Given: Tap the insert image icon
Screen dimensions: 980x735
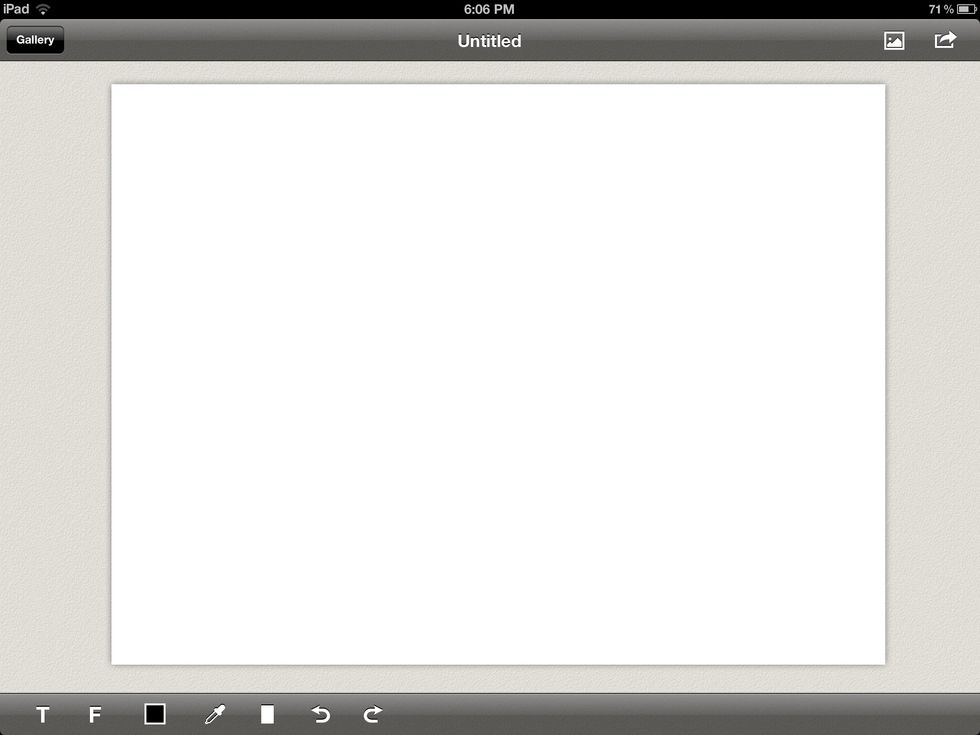Looking at the screenshot, I should 894,41.
